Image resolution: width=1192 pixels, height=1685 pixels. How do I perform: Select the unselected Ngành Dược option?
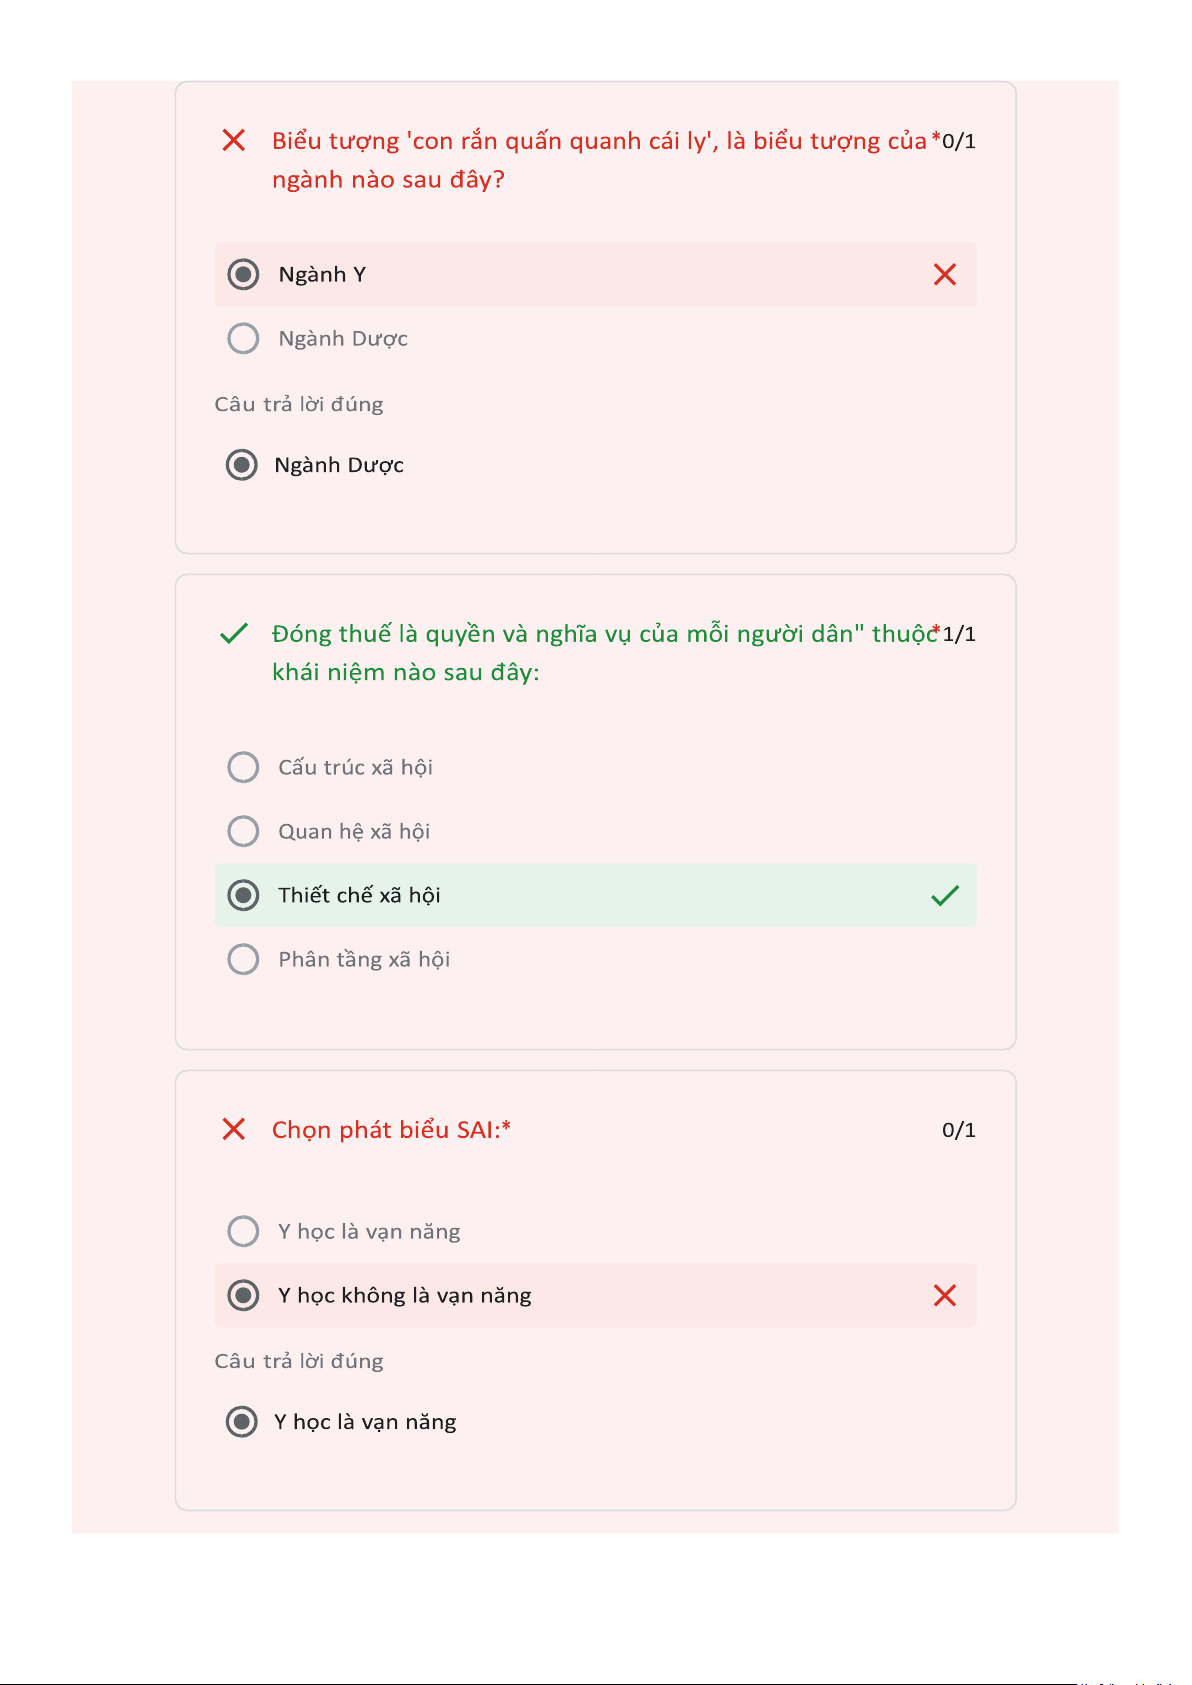click(243, 338)
